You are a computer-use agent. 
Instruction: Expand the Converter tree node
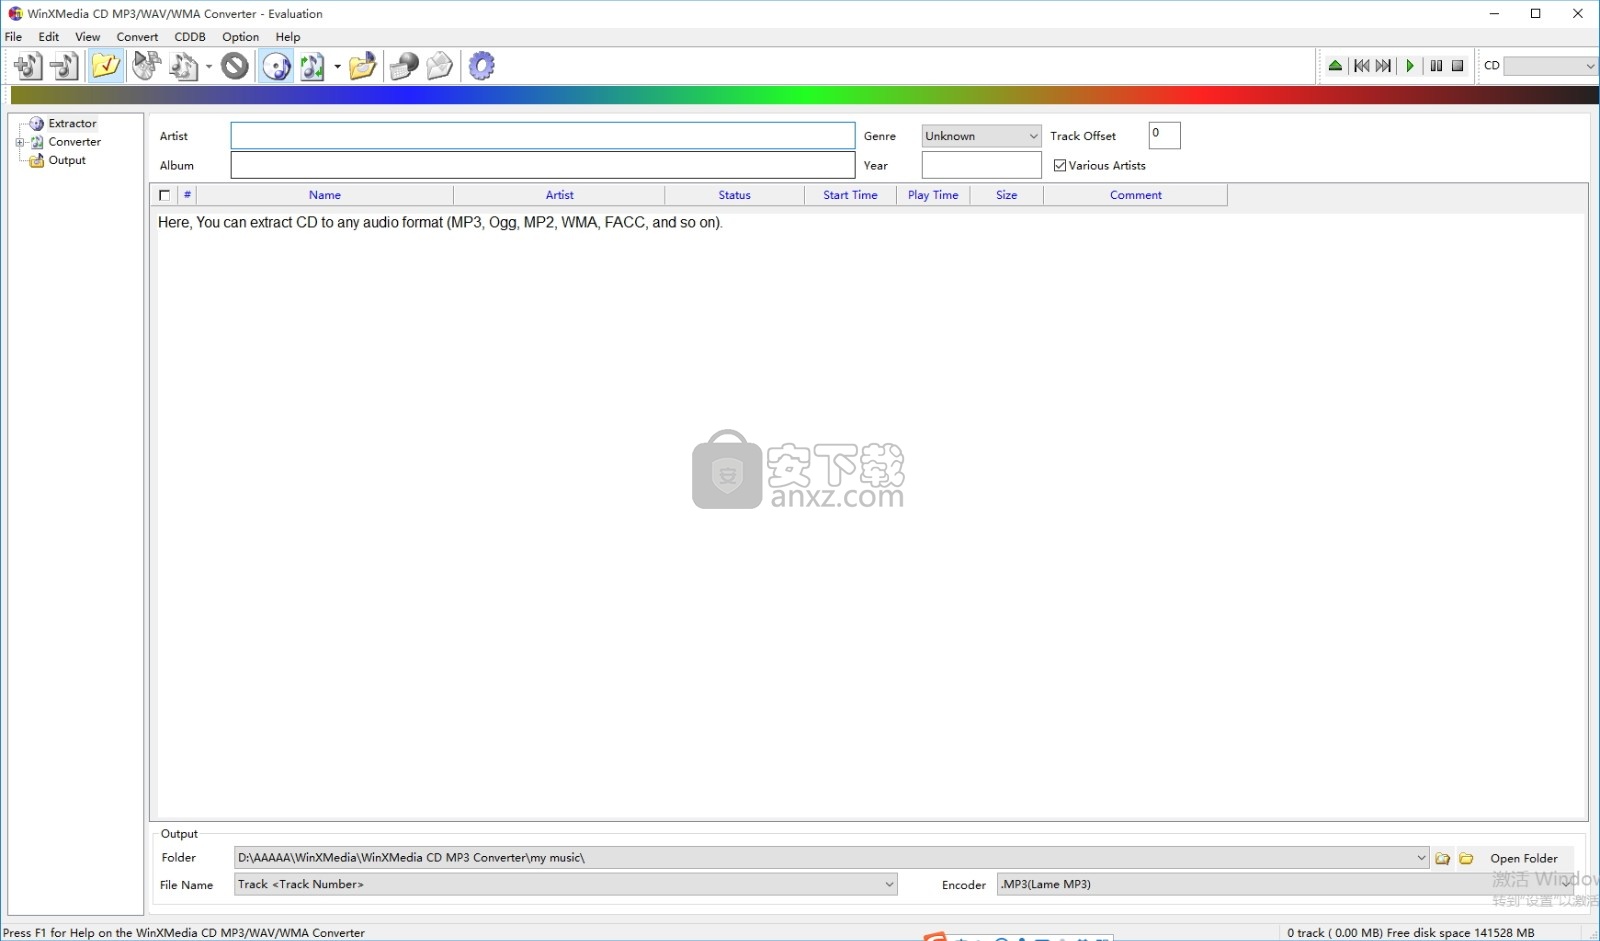pos(20,142)
